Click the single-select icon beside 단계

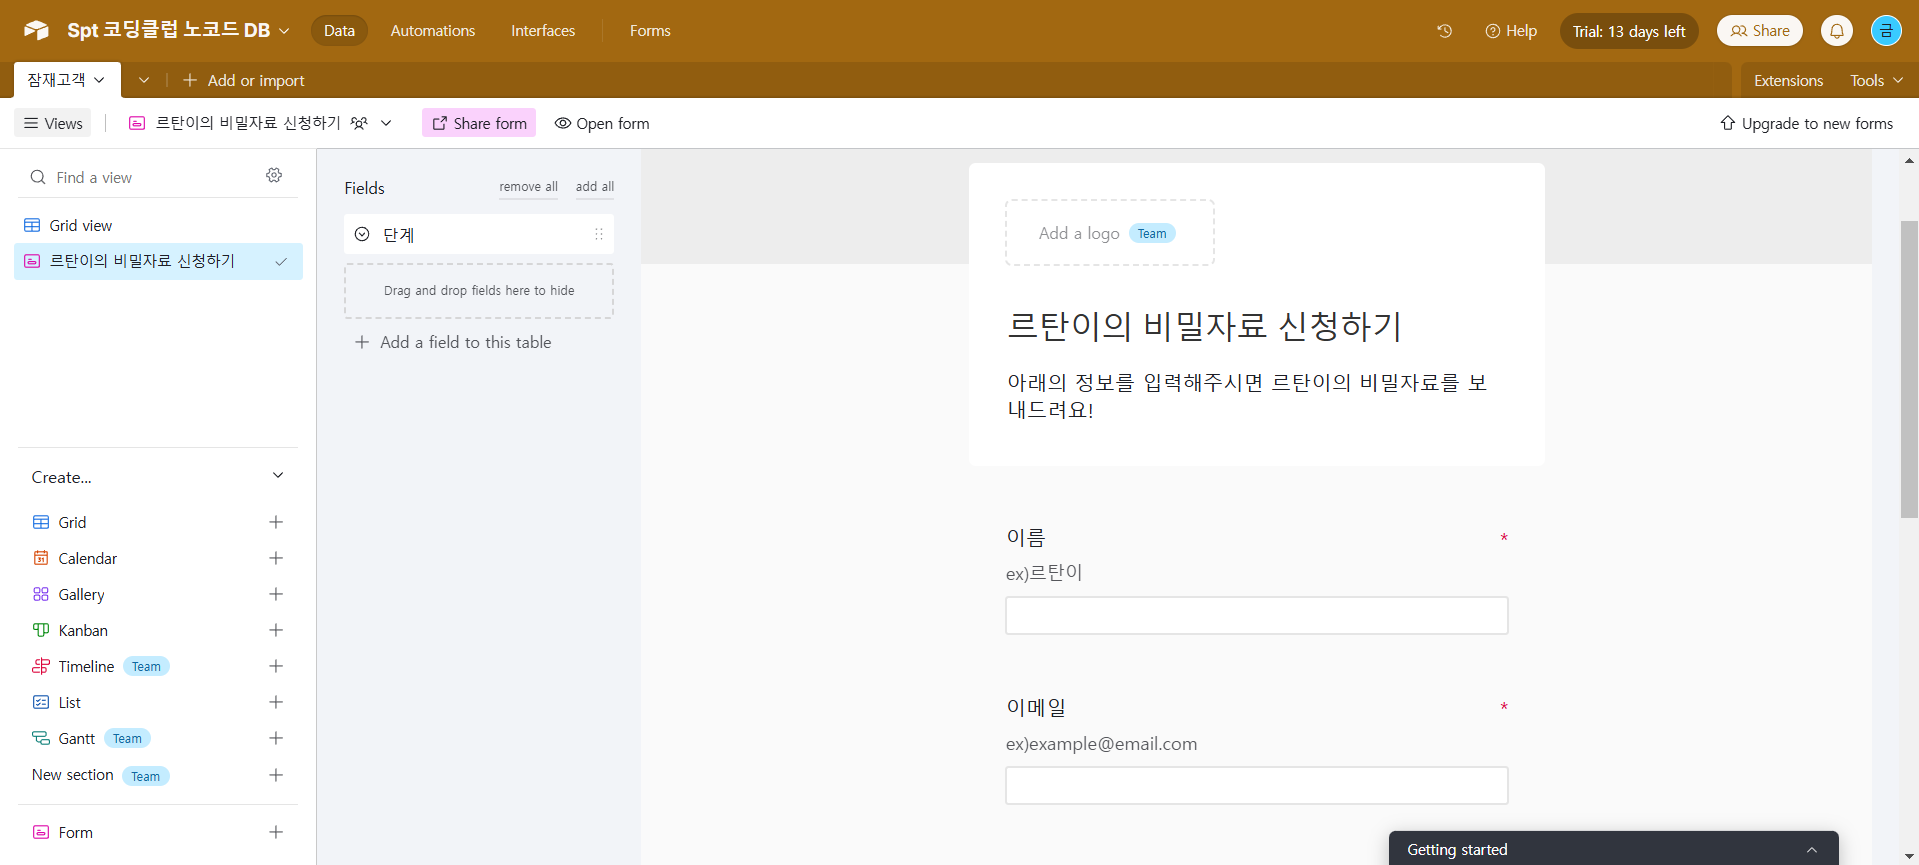[362, 234]
